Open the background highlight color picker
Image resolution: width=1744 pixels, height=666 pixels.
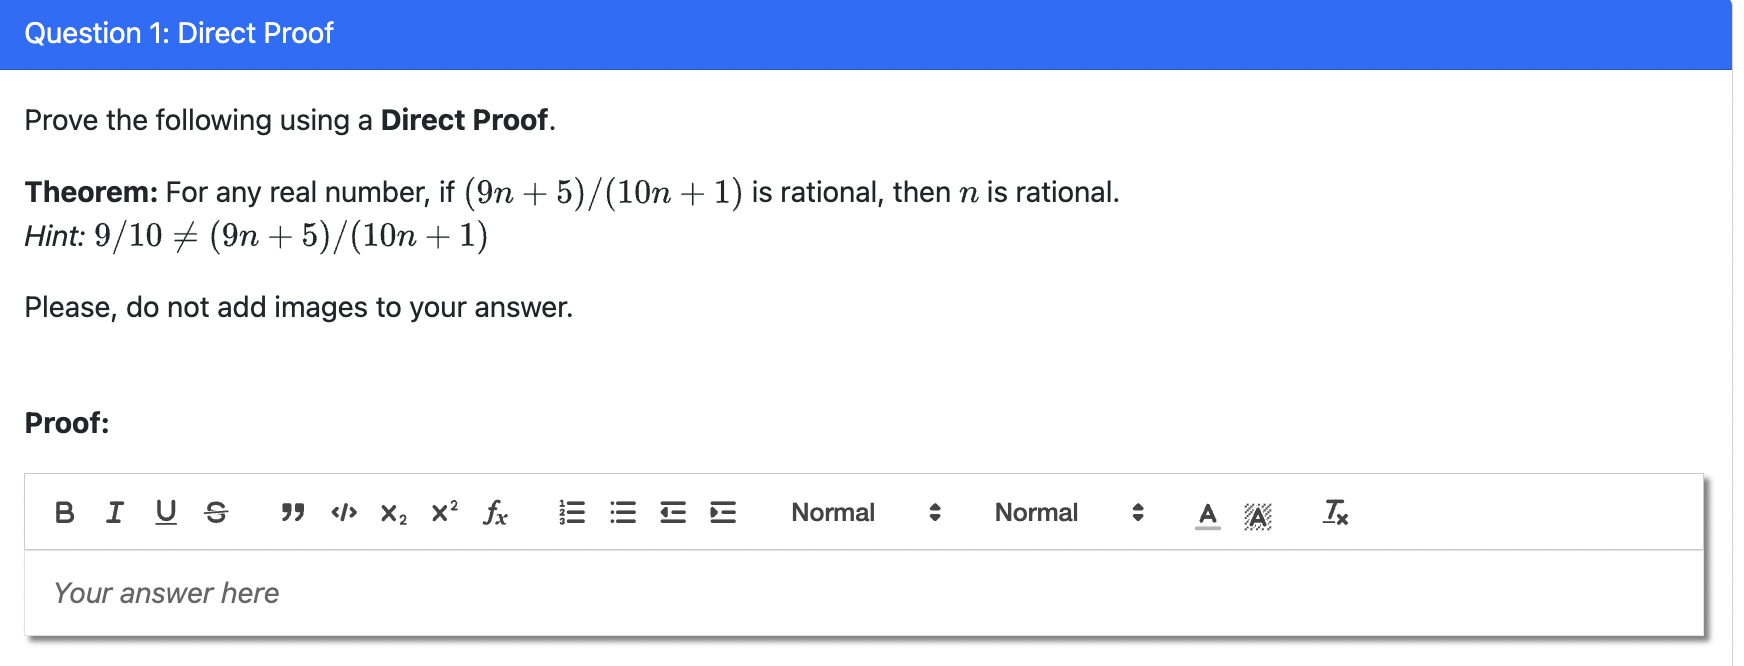[x=1257, y=515]
